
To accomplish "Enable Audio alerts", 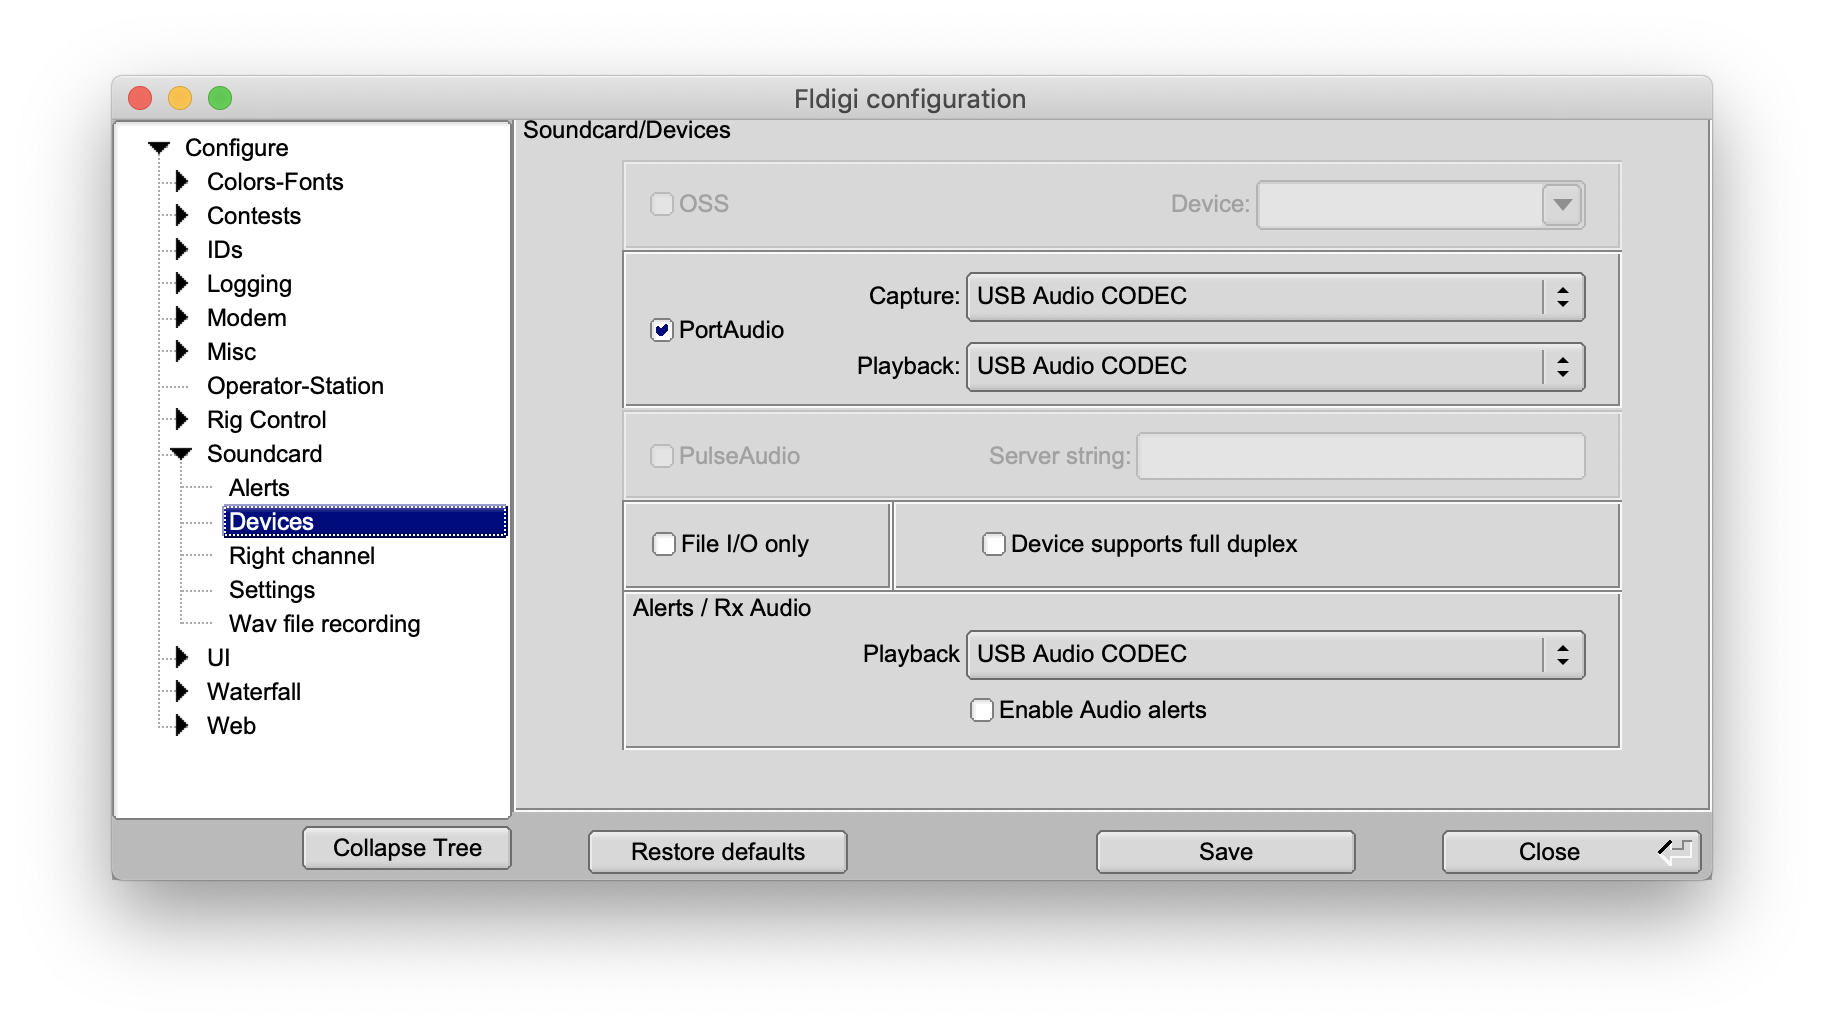I will click(x=981, y=709).
